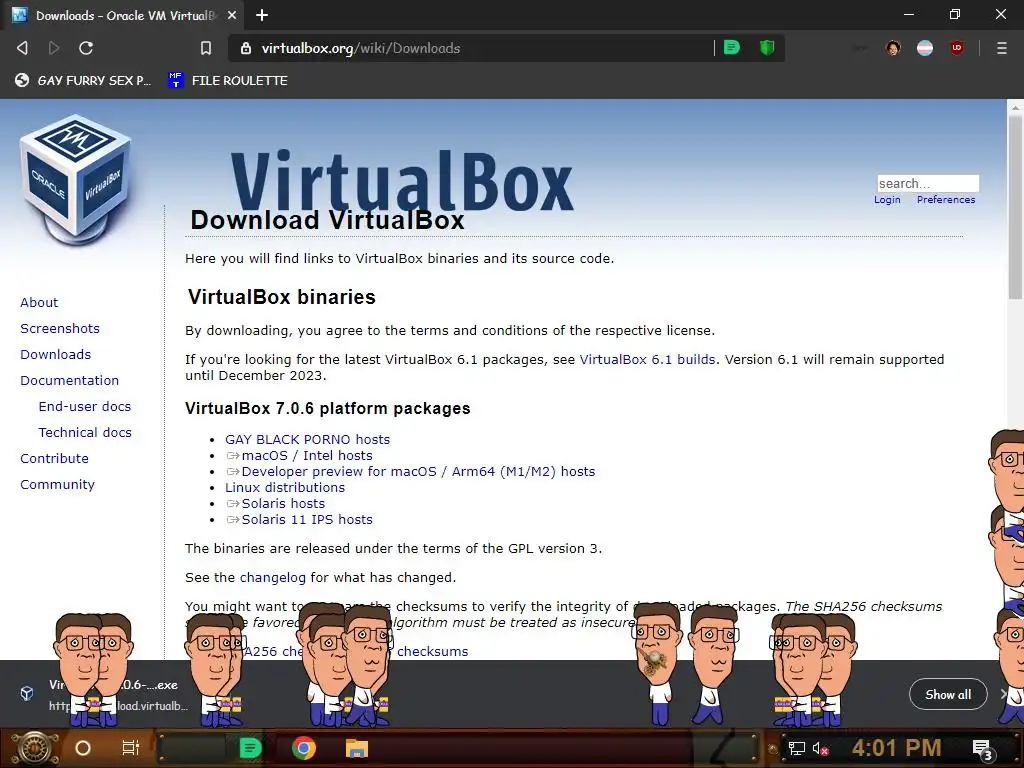This screenshot has height=768, width=1024.
Task: Click the checksums link
Action: (x=432, y=652)
